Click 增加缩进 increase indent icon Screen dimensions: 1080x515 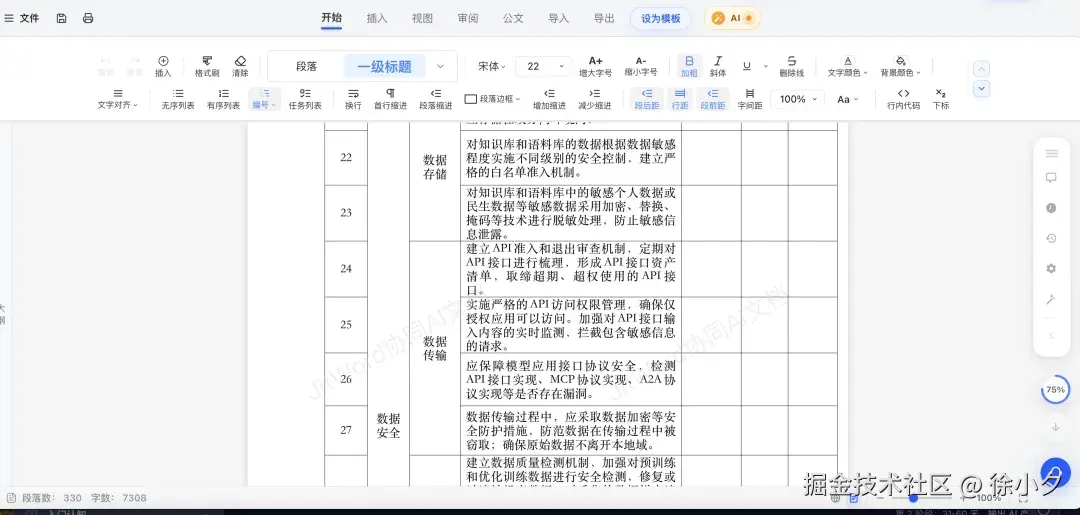pos(550,99)
